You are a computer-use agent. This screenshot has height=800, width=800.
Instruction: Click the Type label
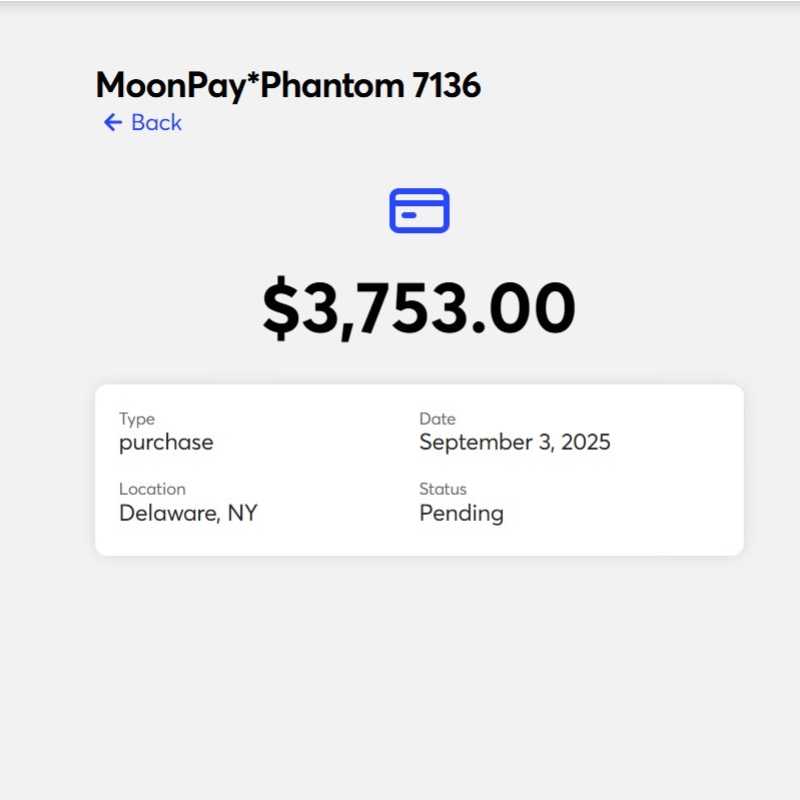[x=137, y=419]
